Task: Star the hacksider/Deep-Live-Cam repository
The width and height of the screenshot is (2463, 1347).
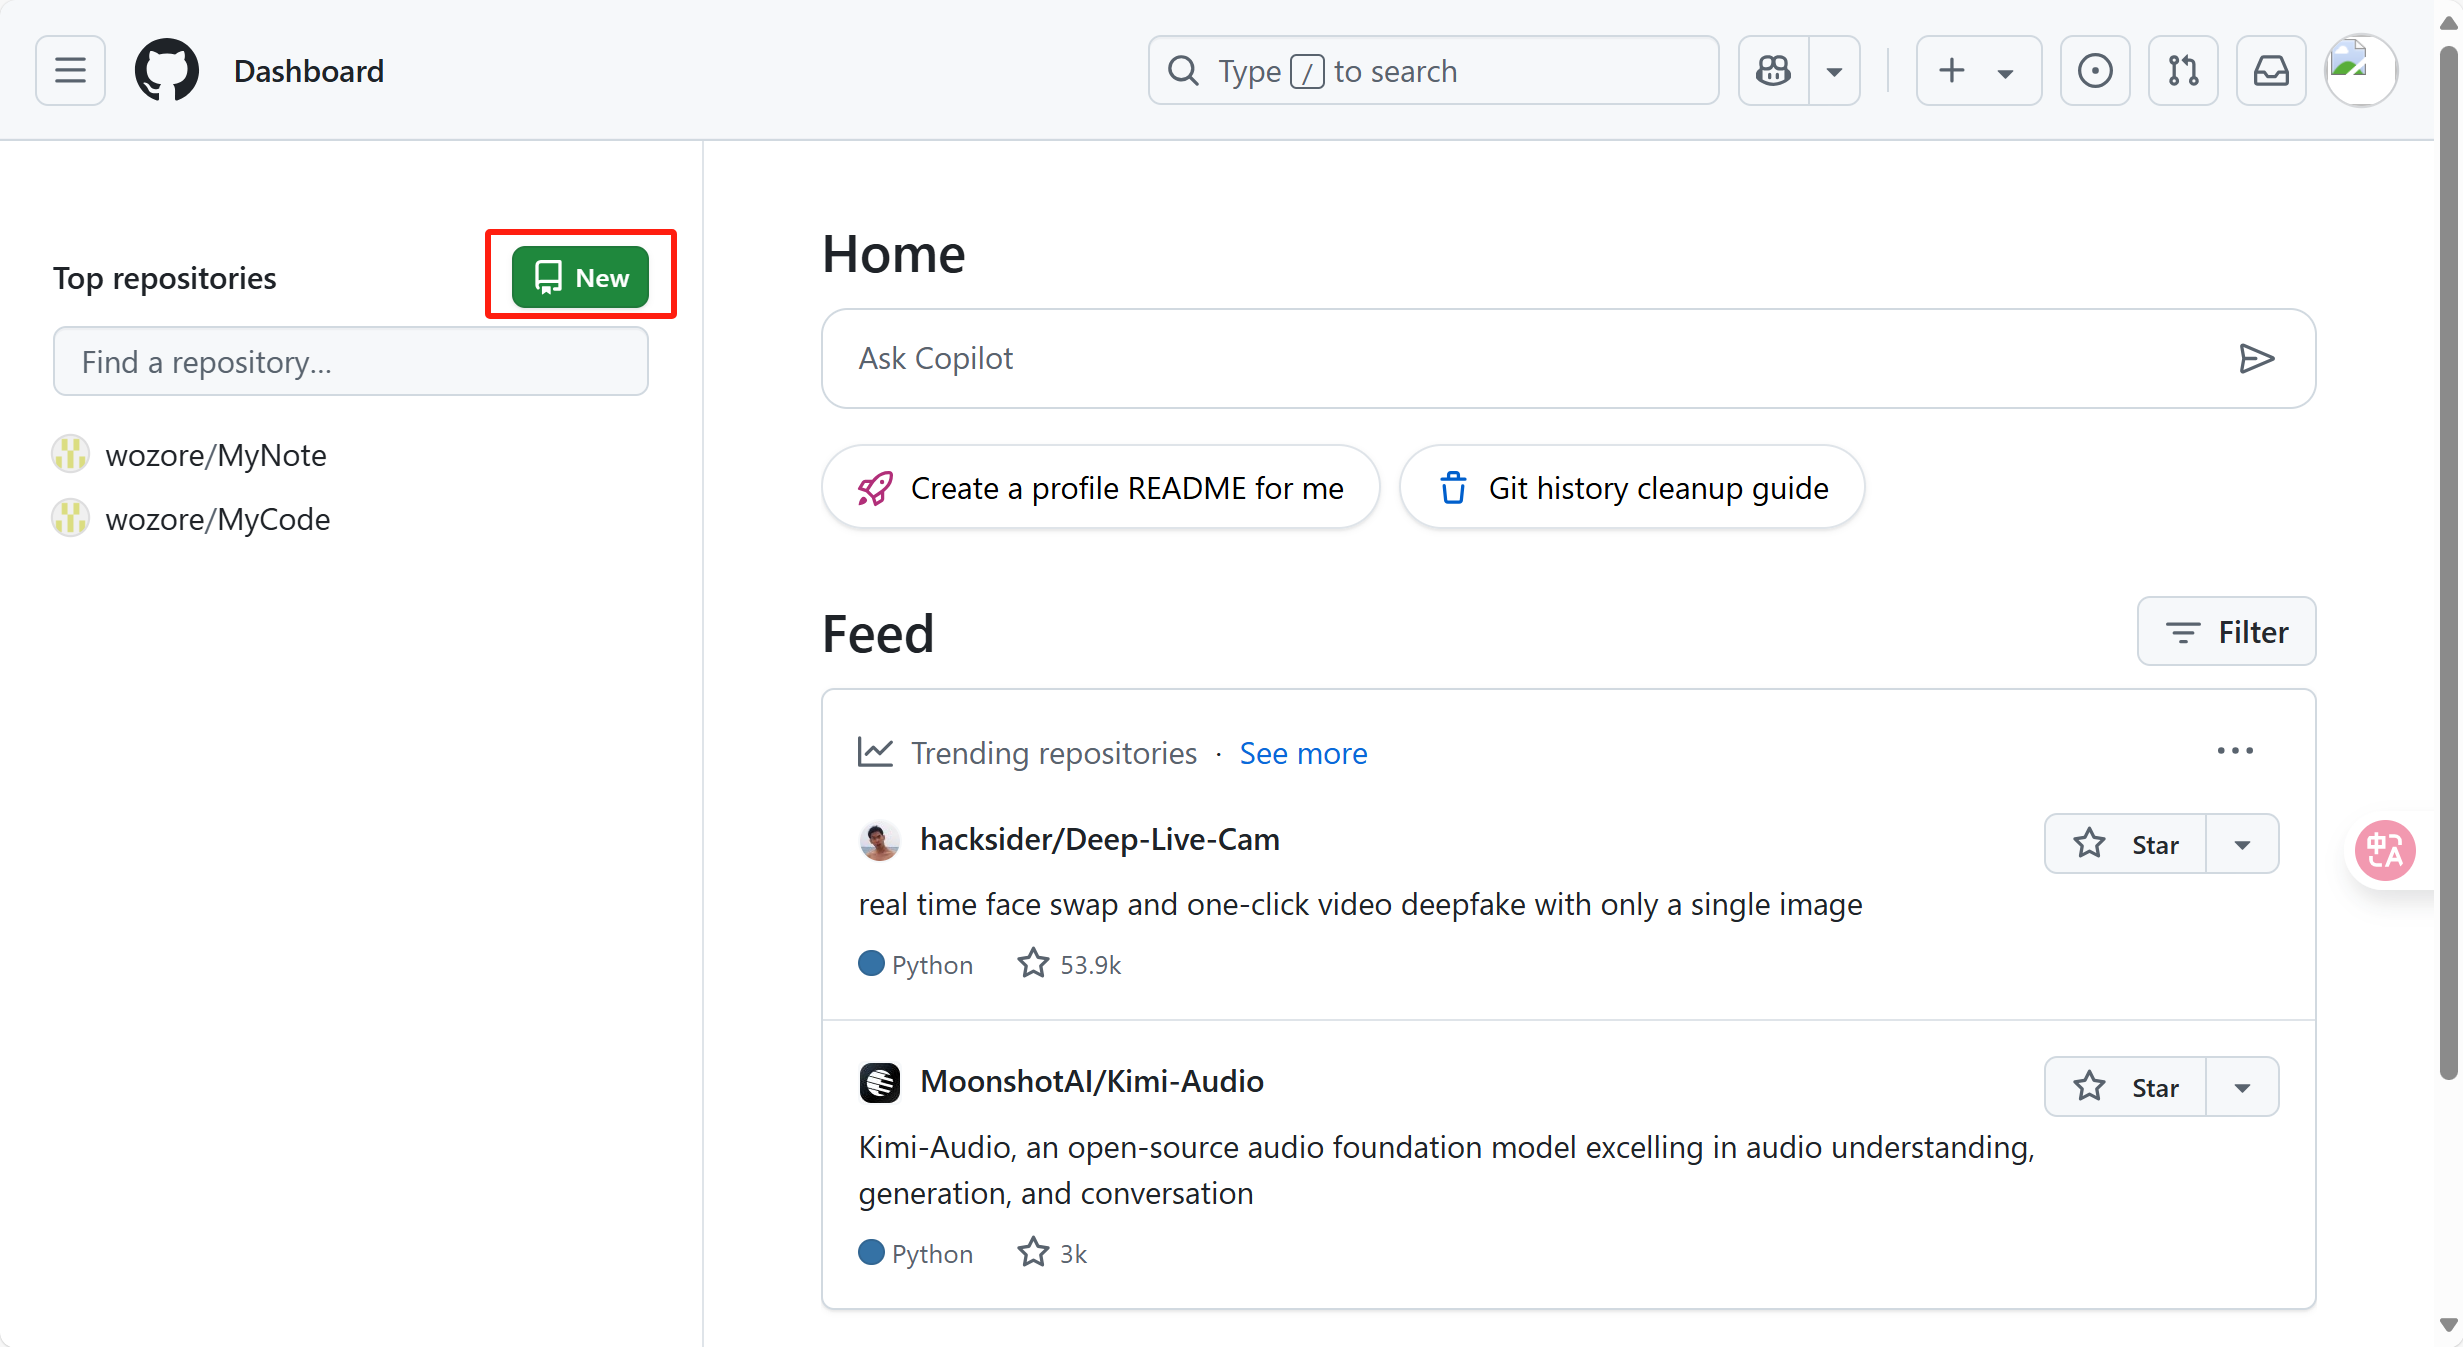Action: click(2126, 844)
